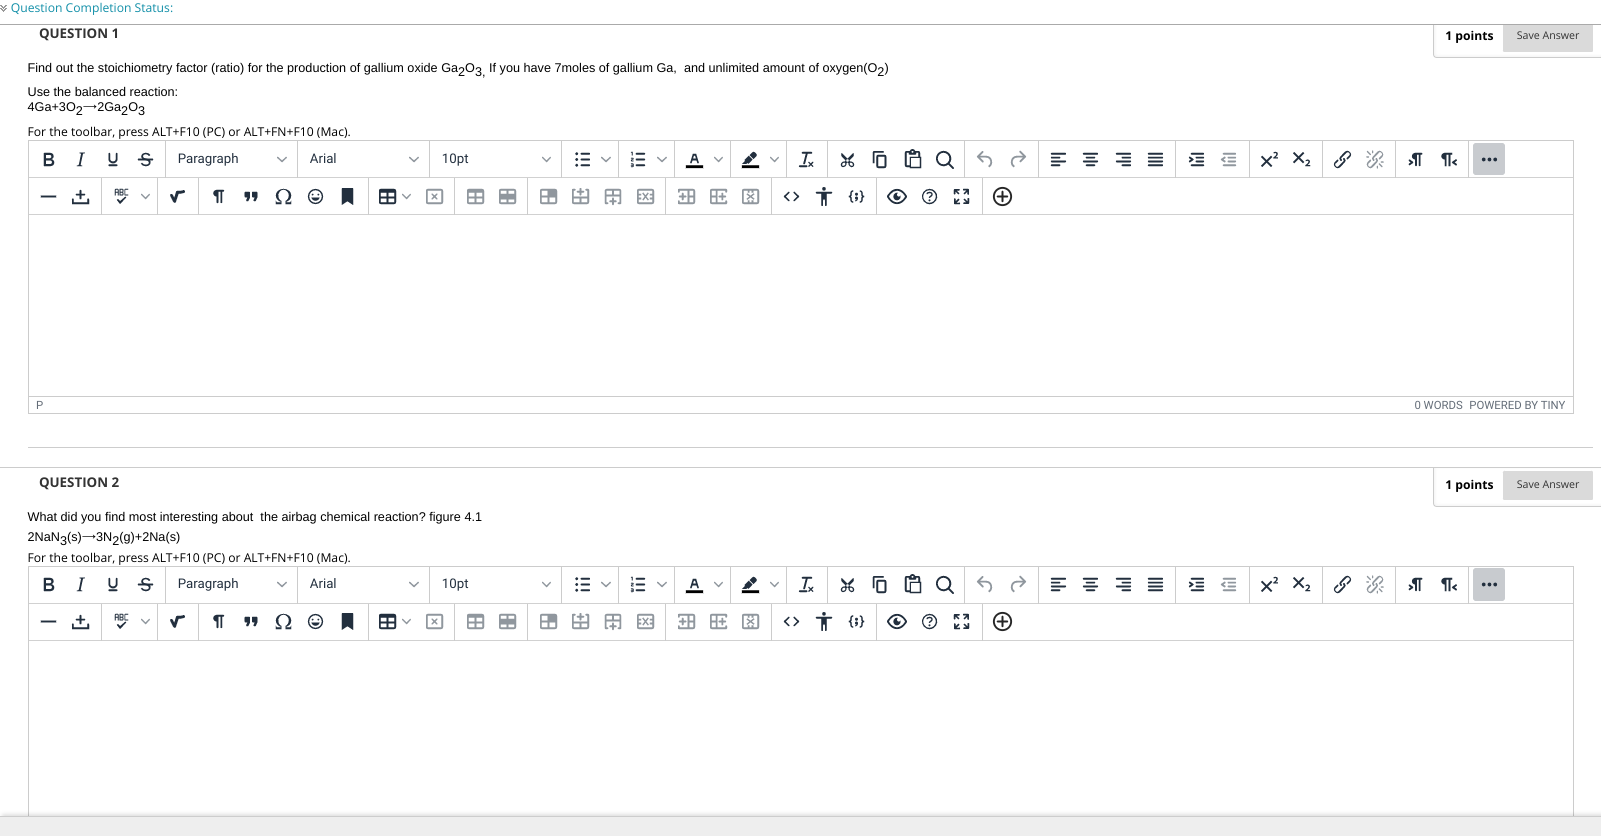Viewport: 1601px width, 836px height.
Task: Toggle Underline in Question 1 toolbar
Action: 113,159
